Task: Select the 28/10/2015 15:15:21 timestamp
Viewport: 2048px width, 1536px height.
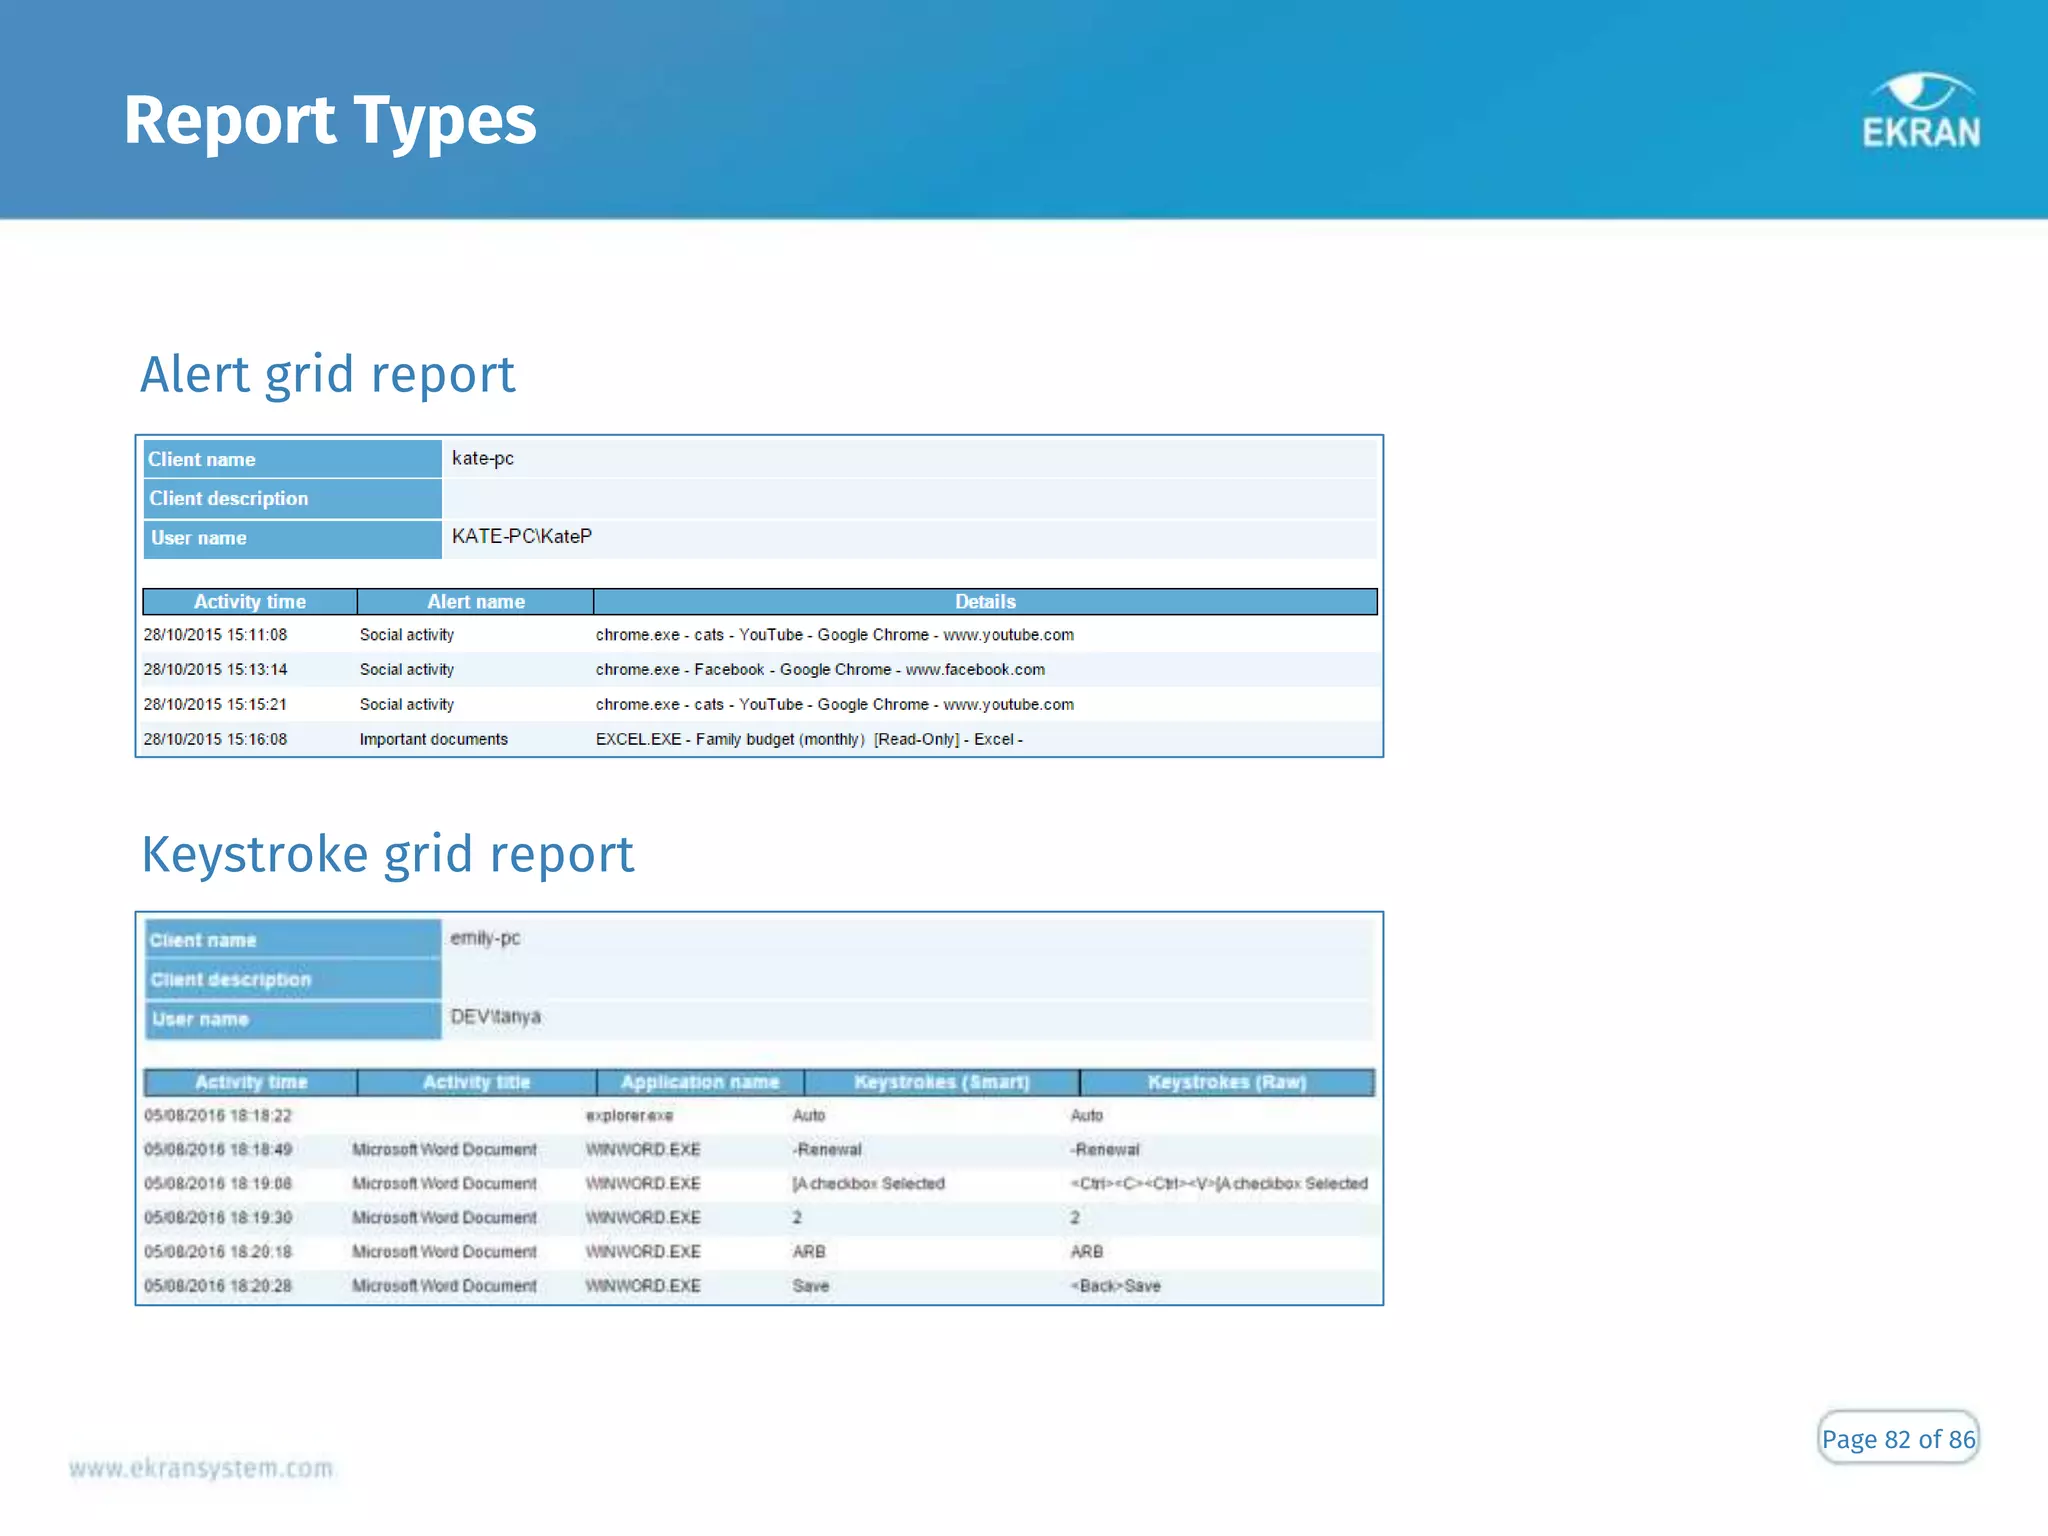Action: pyautogui.click(x=215, y=705)
